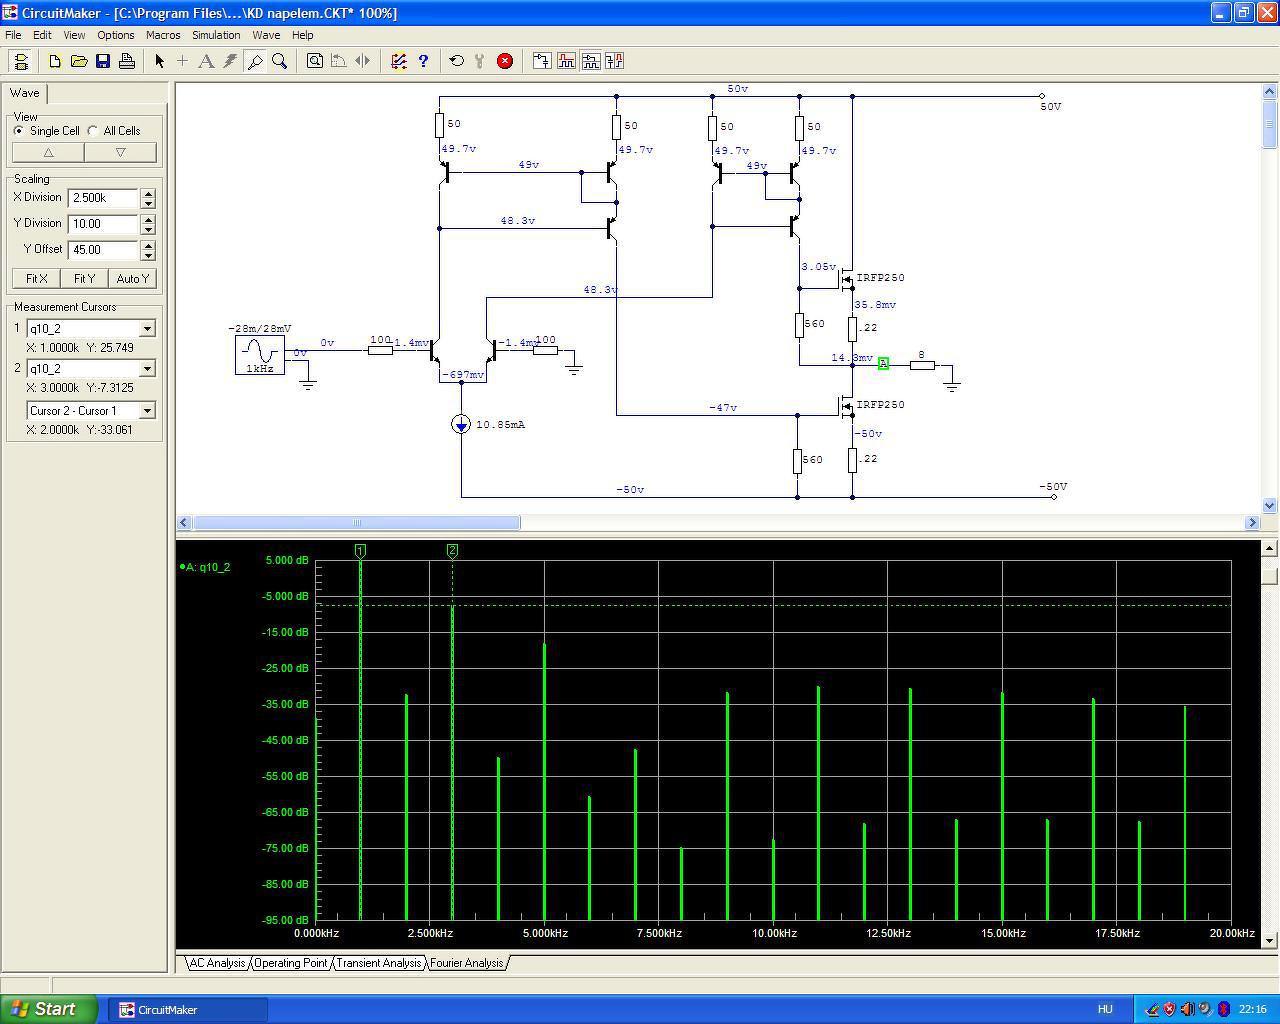
Task: Click the Fit X button
Action: (37, 279)
